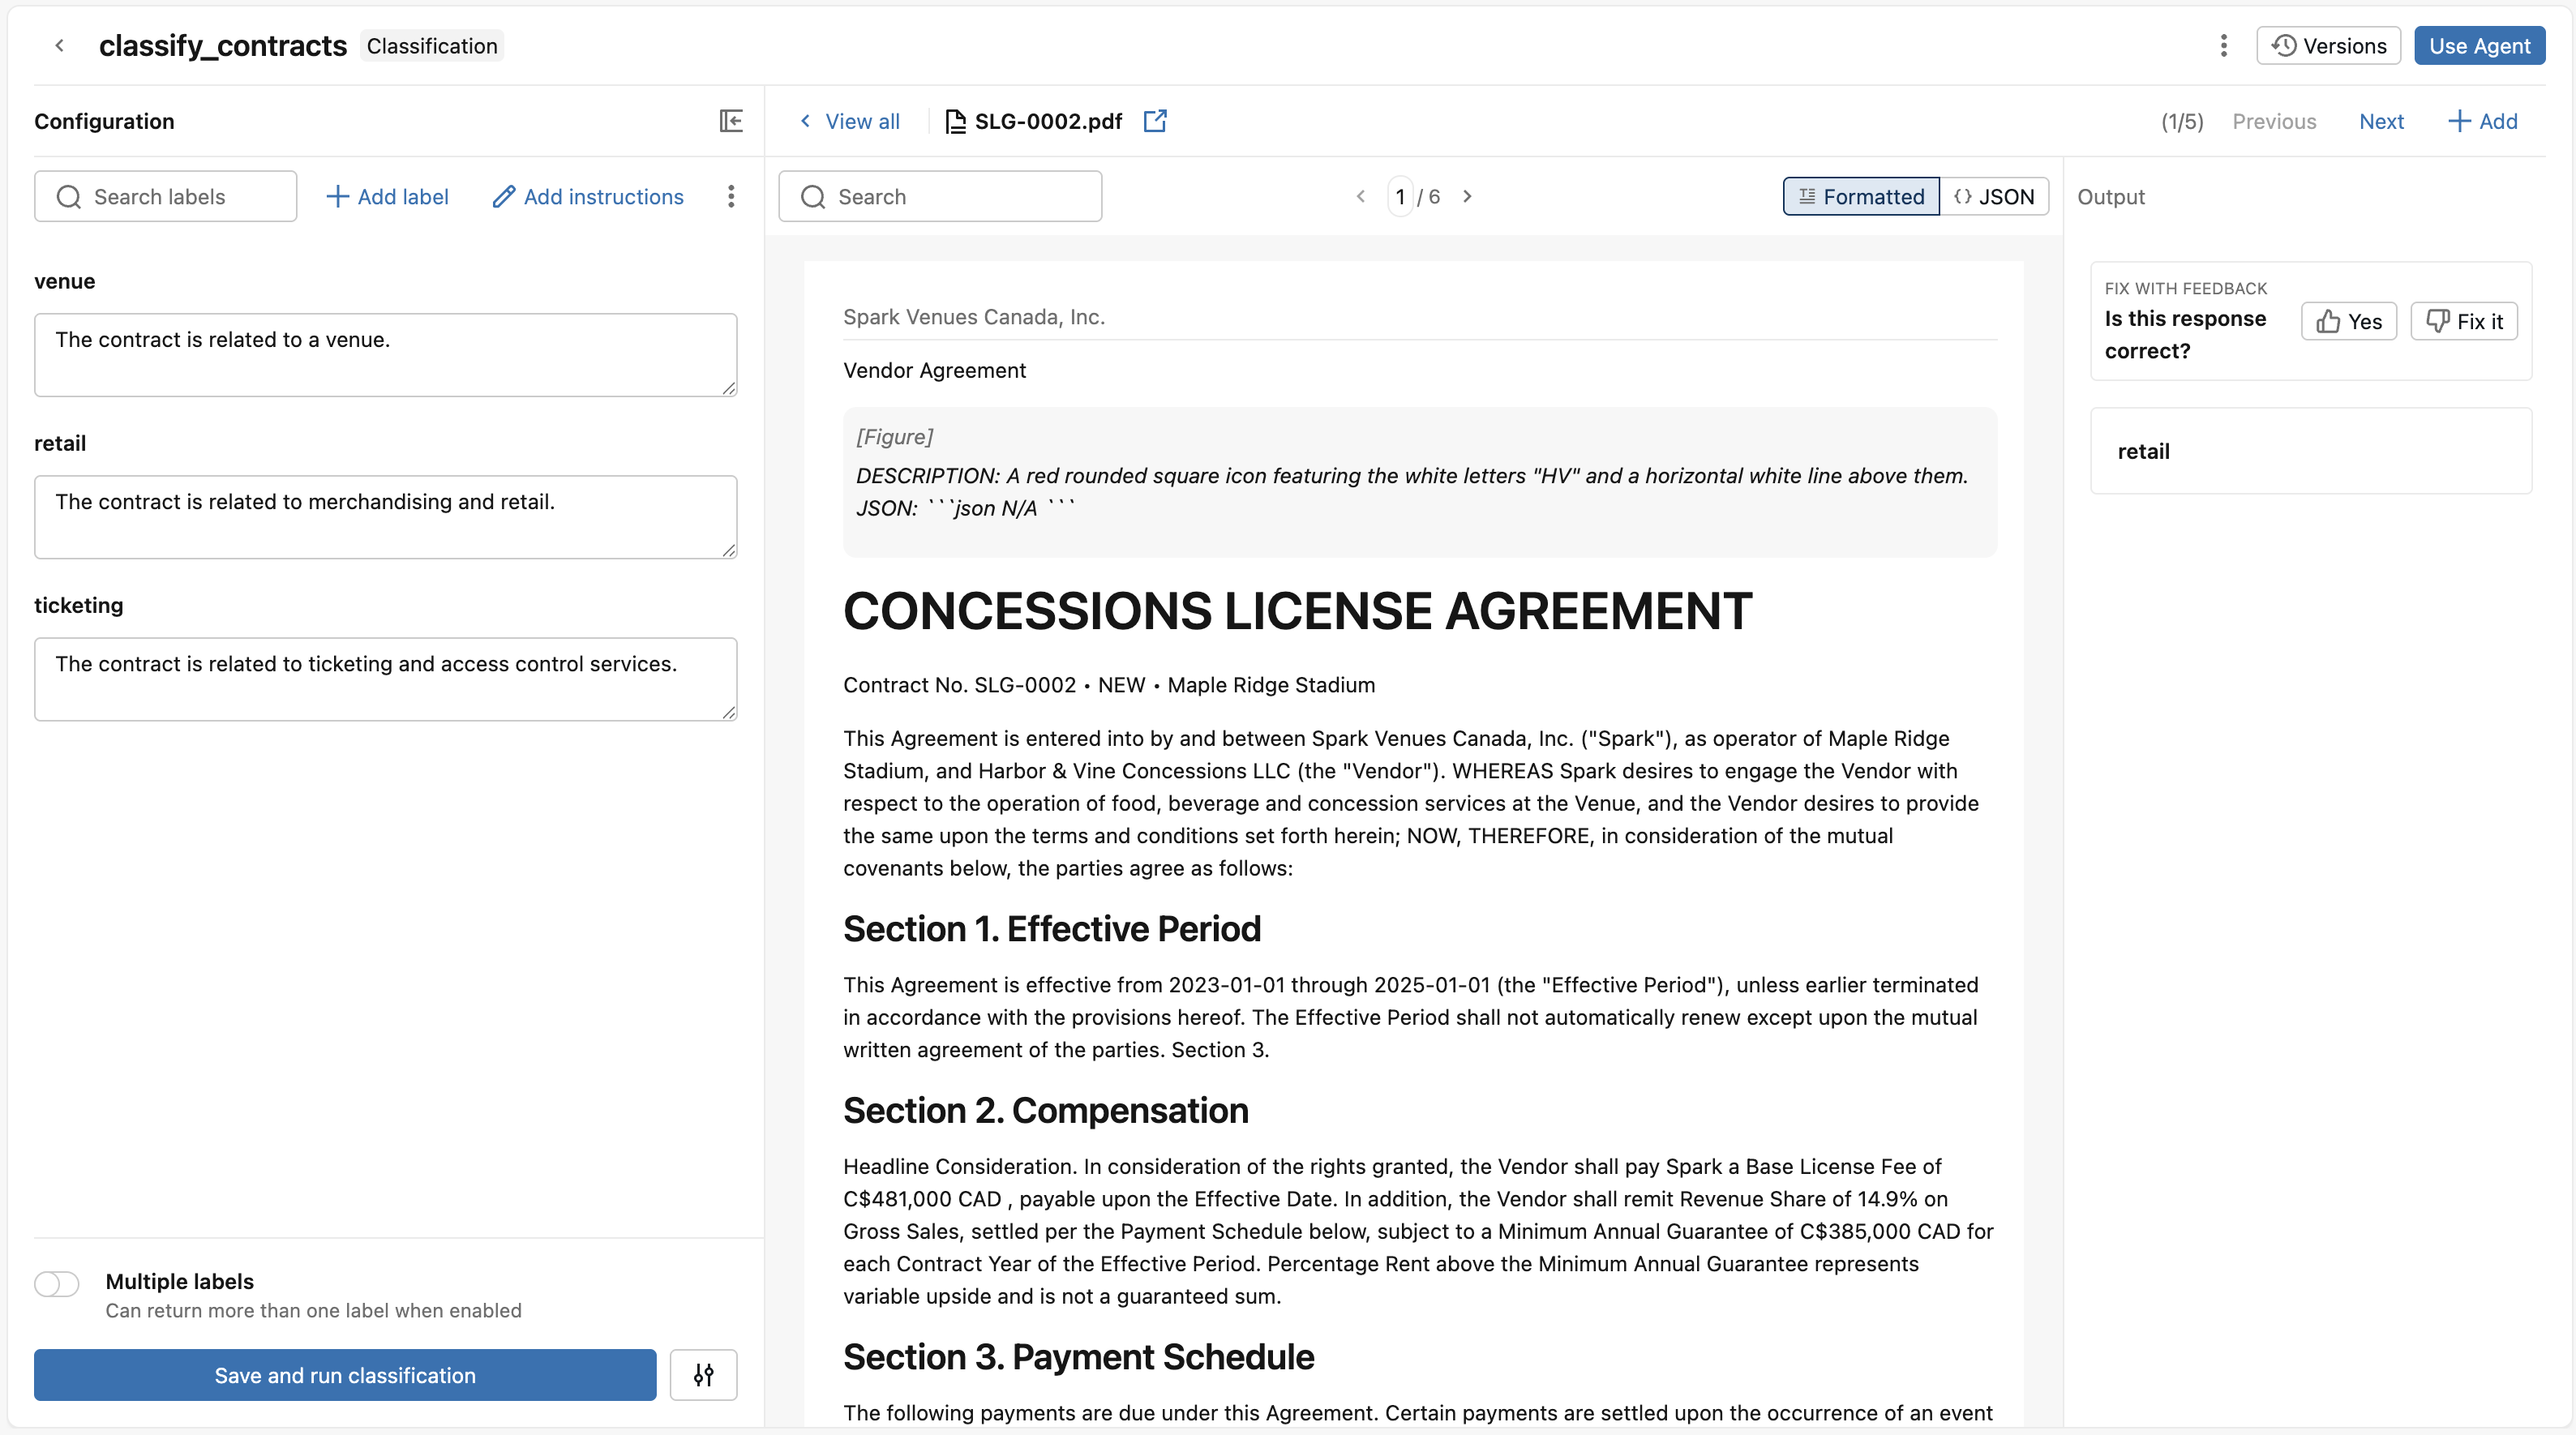This screenshot has width=2576, height=1435.
Task: Save and run classification
Action: 345,1375
